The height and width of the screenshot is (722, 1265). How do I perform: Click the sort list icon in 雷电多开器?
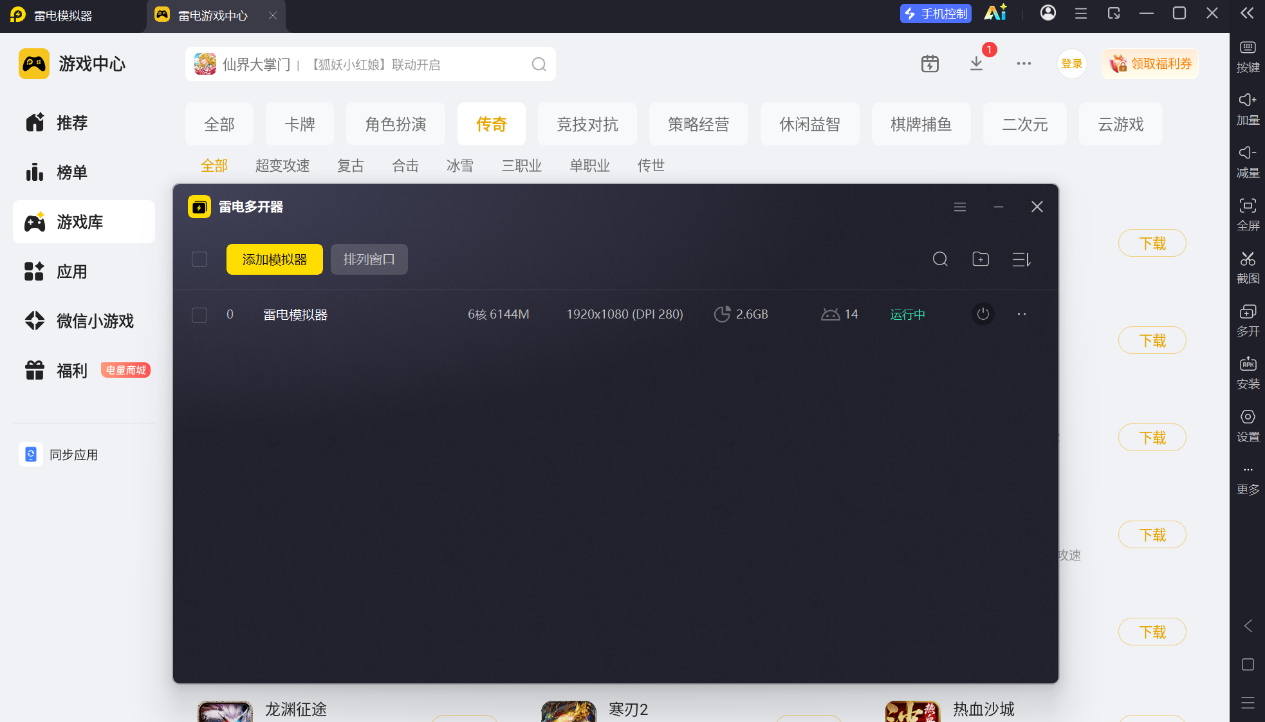pos(1021,259)
